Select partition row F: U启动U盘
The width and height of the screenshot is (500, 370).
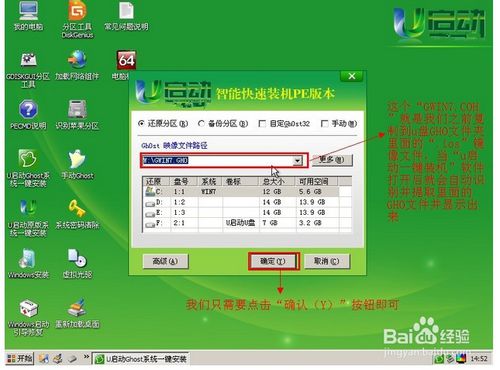point(247,223)
